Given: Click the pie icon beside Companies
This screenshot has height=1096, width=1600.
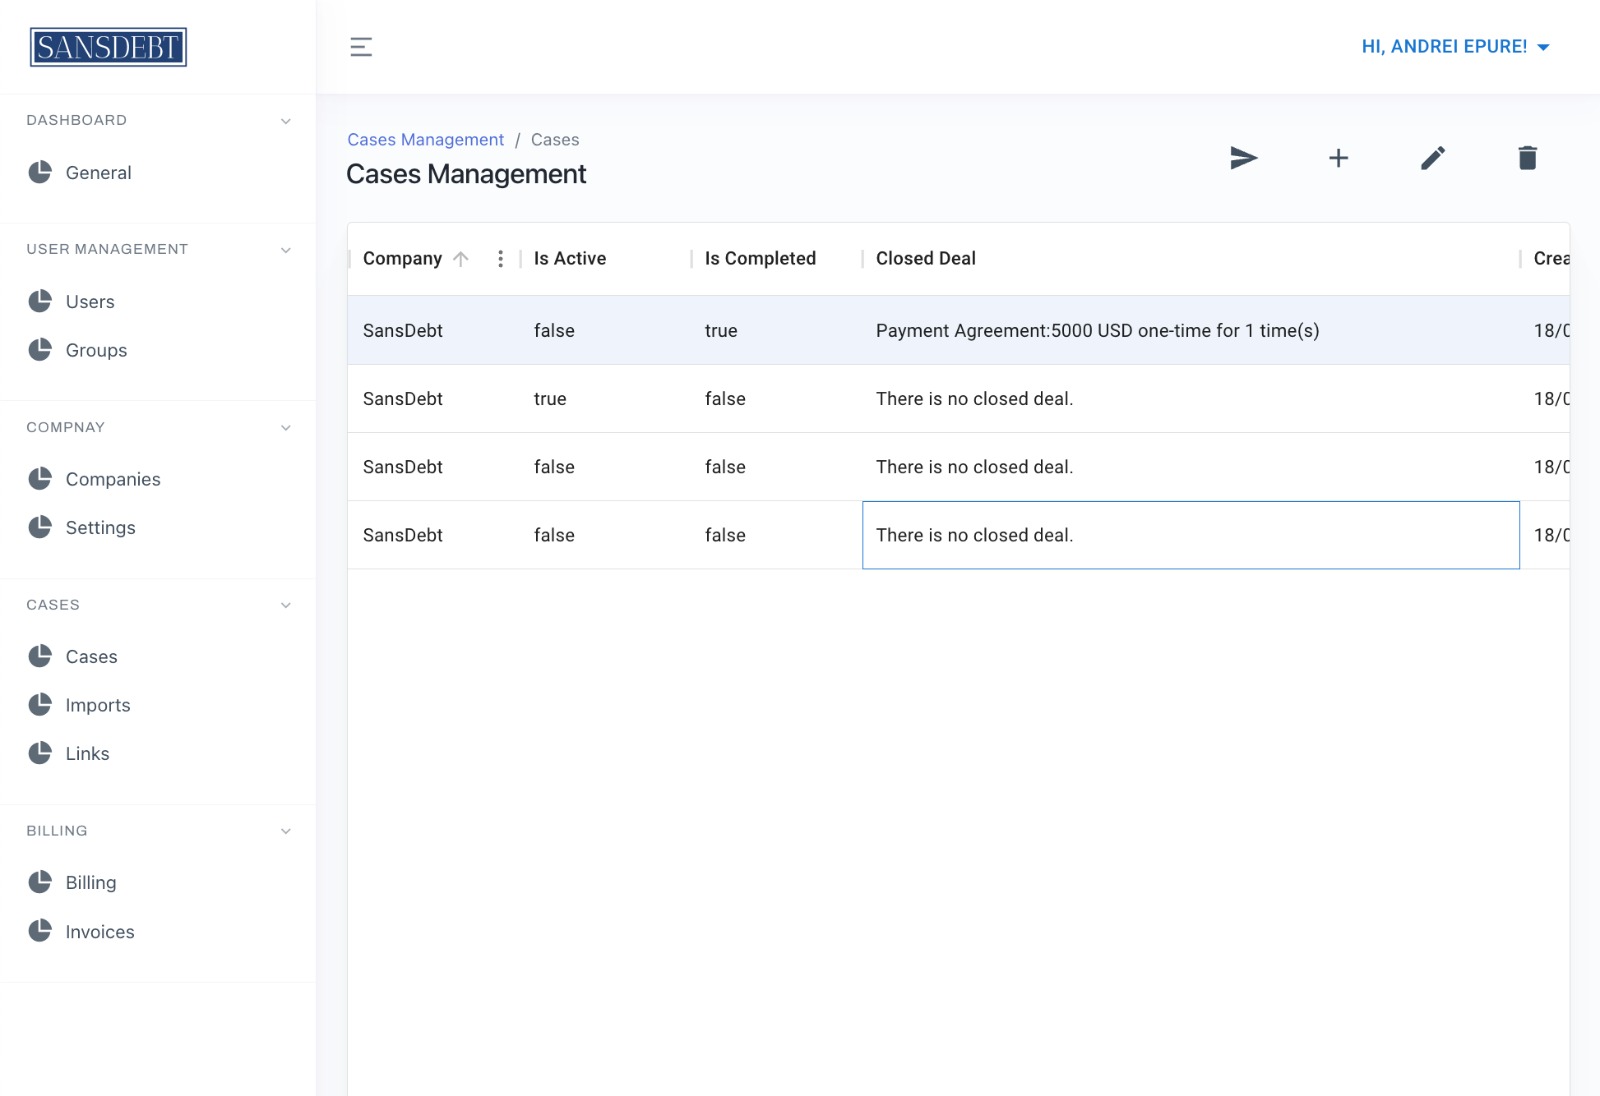Looking at the screenshot, I should [40, 479].
